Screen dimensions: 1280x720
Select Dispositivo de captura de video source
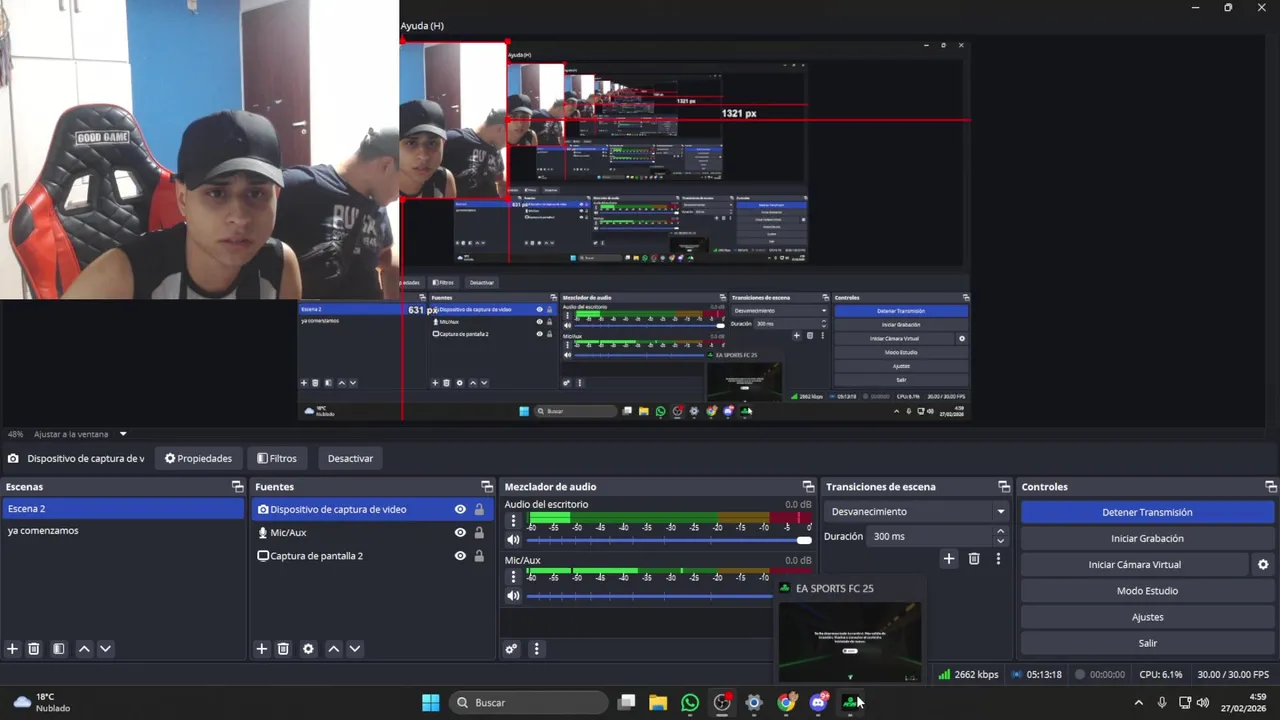(x=373, y=509)
